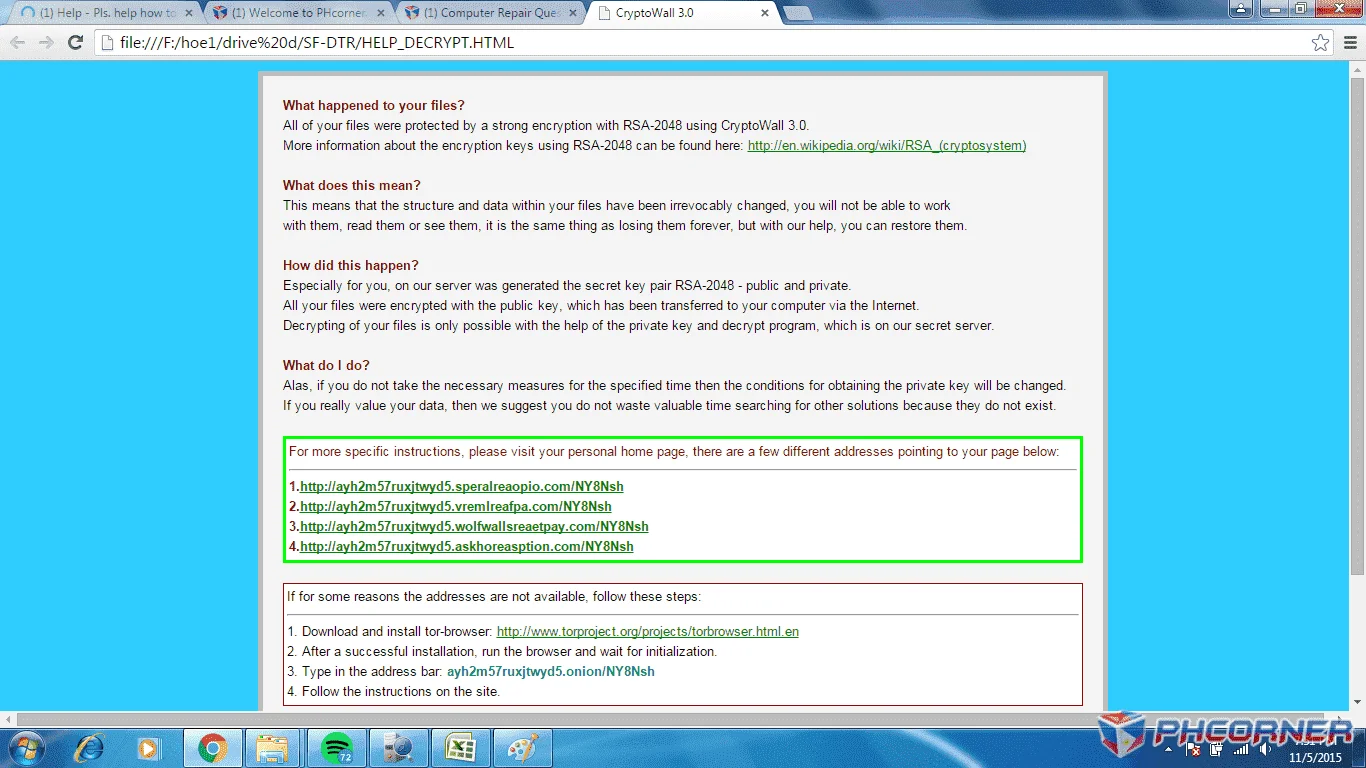Screen dimensions: 1366x768
Task: Open the speralreaopio.com address link
Action: [x=462, y=487]
